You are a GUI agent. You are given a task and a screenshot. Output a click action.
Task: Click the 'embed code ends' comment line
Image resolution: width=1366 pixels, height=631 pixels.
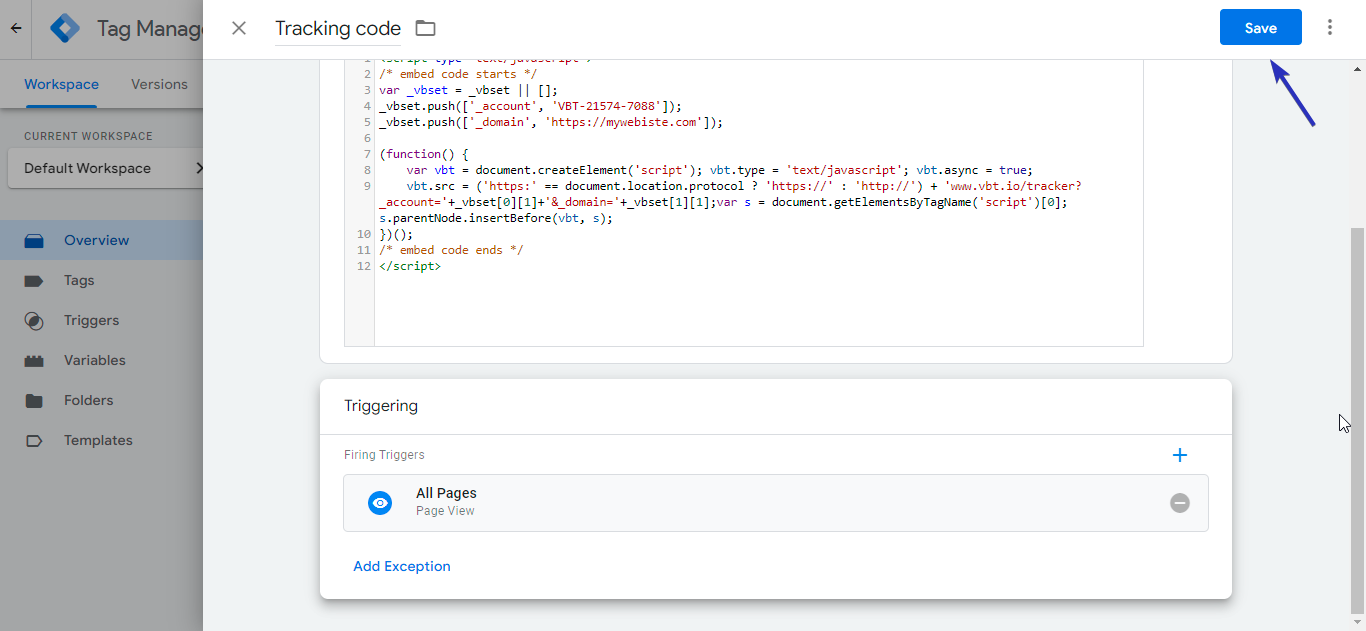pyautogui.click(x=451, y=250)
